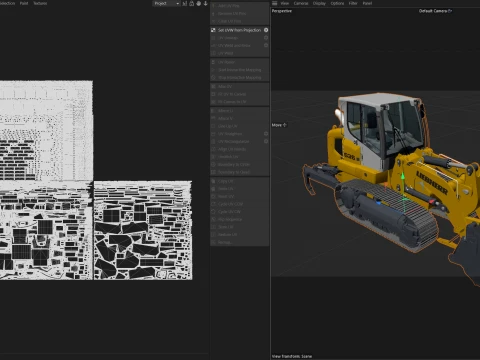Click the Move tool indicator label
The image size is (480, 360).
pyautogui.click(x=279, y=125)
